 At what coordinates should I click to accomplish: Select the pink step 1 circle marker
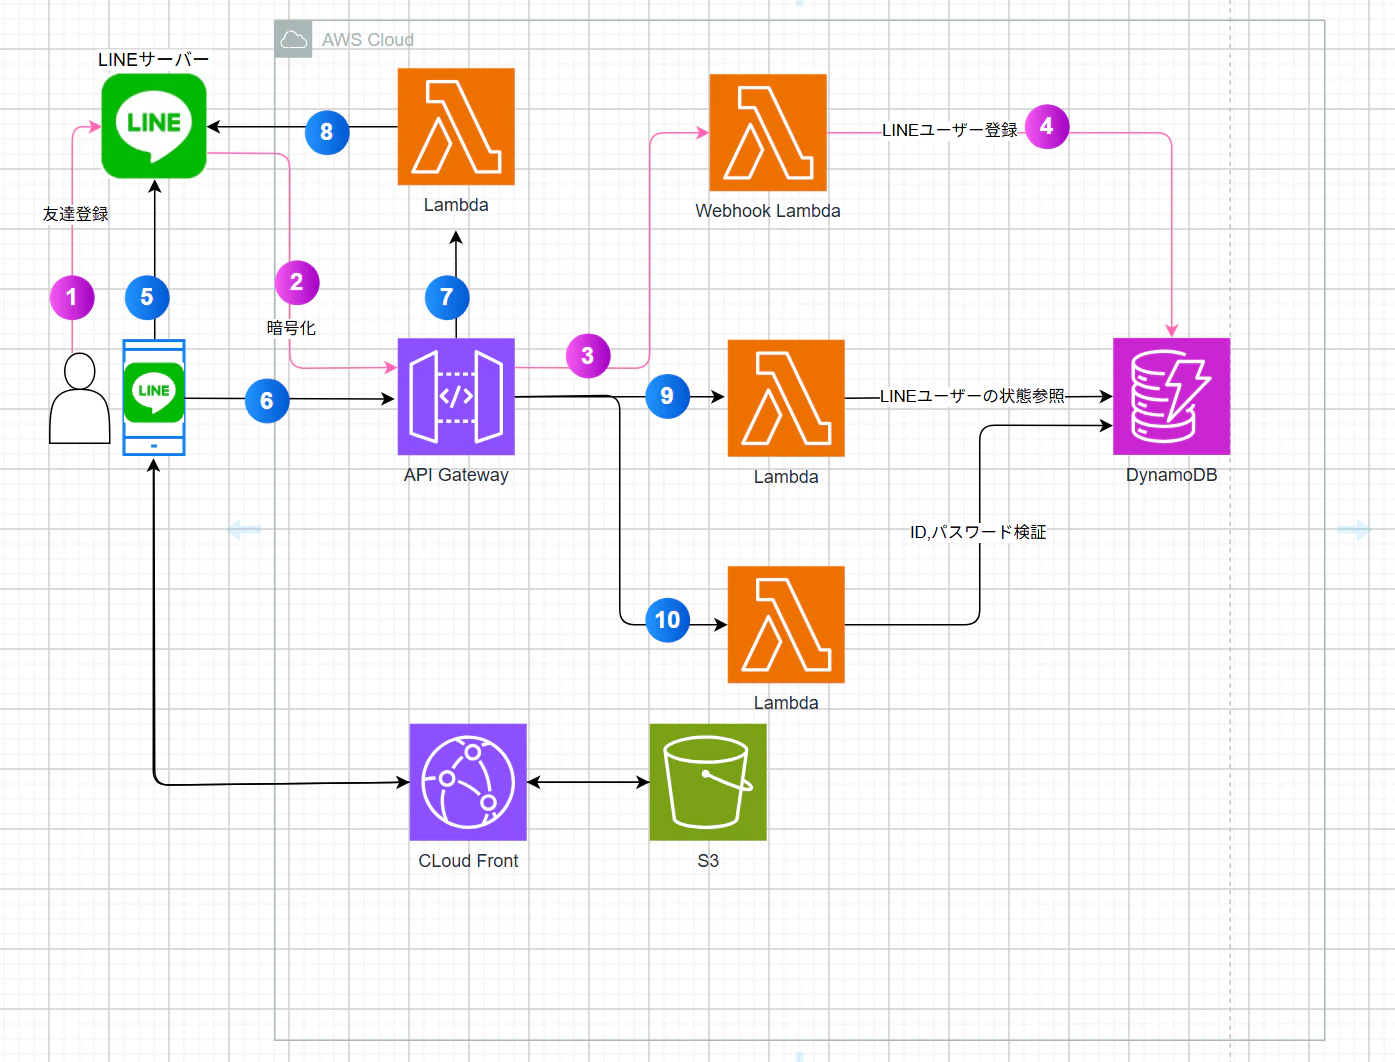72,298
